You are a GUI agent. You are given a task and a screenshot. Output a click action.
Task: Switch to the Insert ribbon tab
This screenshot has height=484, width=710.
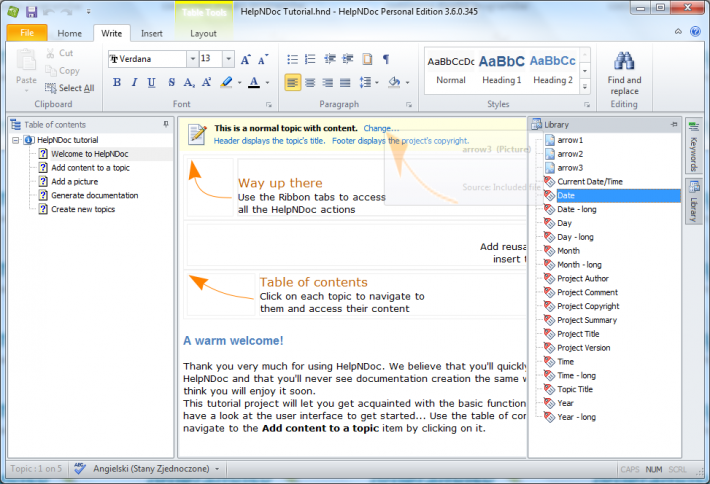(x=151, y=33)
